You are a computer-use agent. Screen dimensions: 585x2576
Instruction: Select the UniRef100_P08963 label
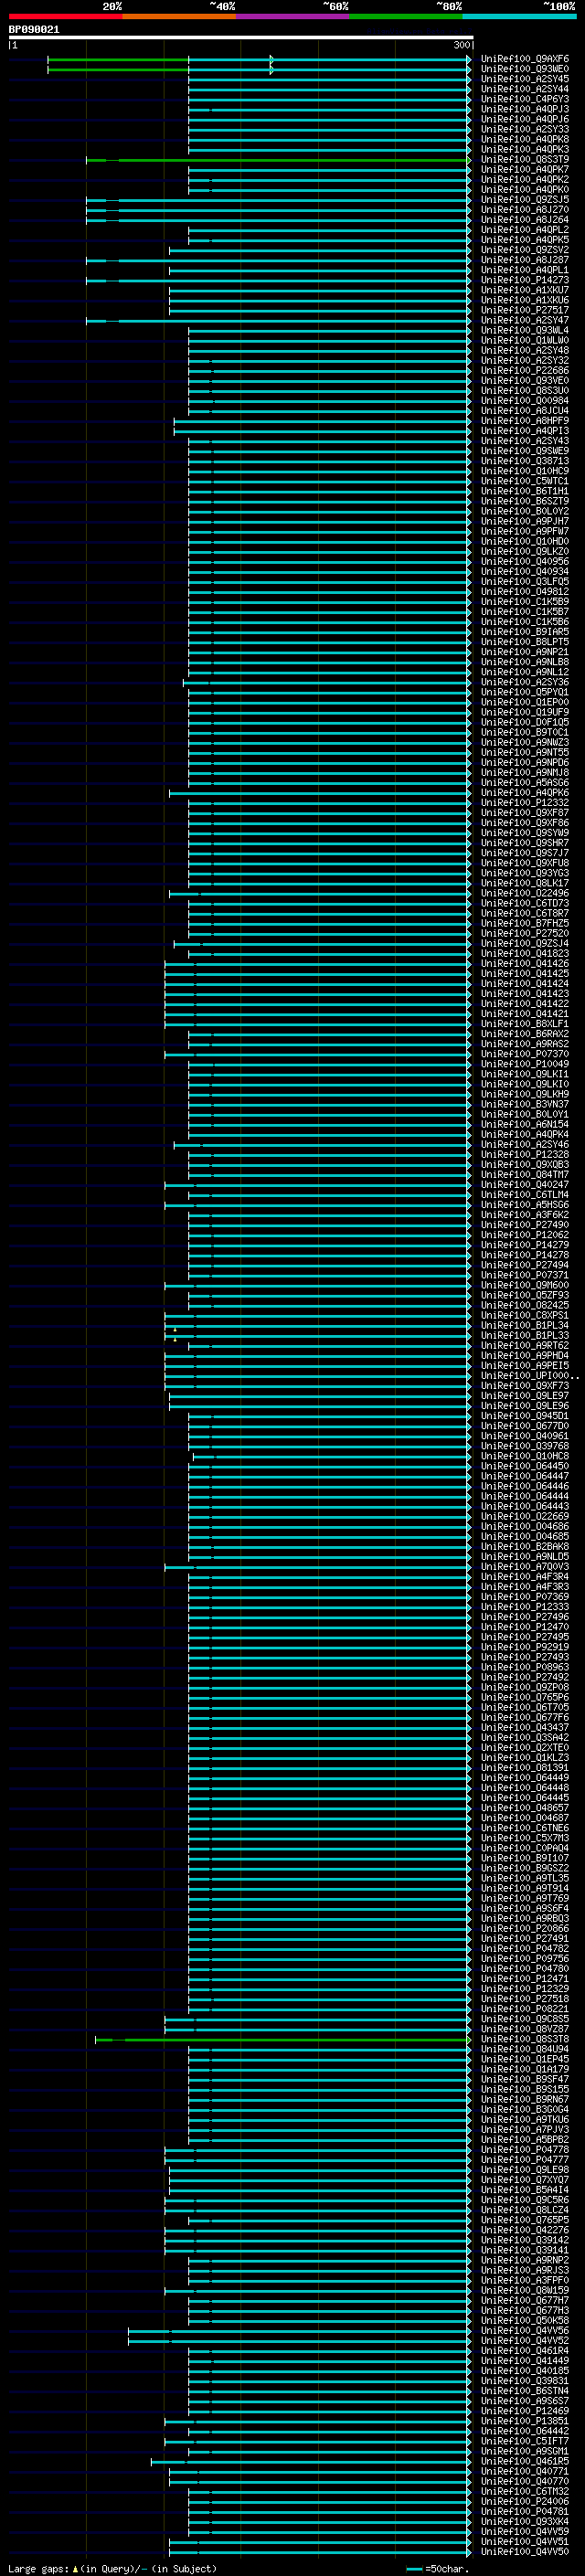pyautogui.click(x=524, y=1667)
